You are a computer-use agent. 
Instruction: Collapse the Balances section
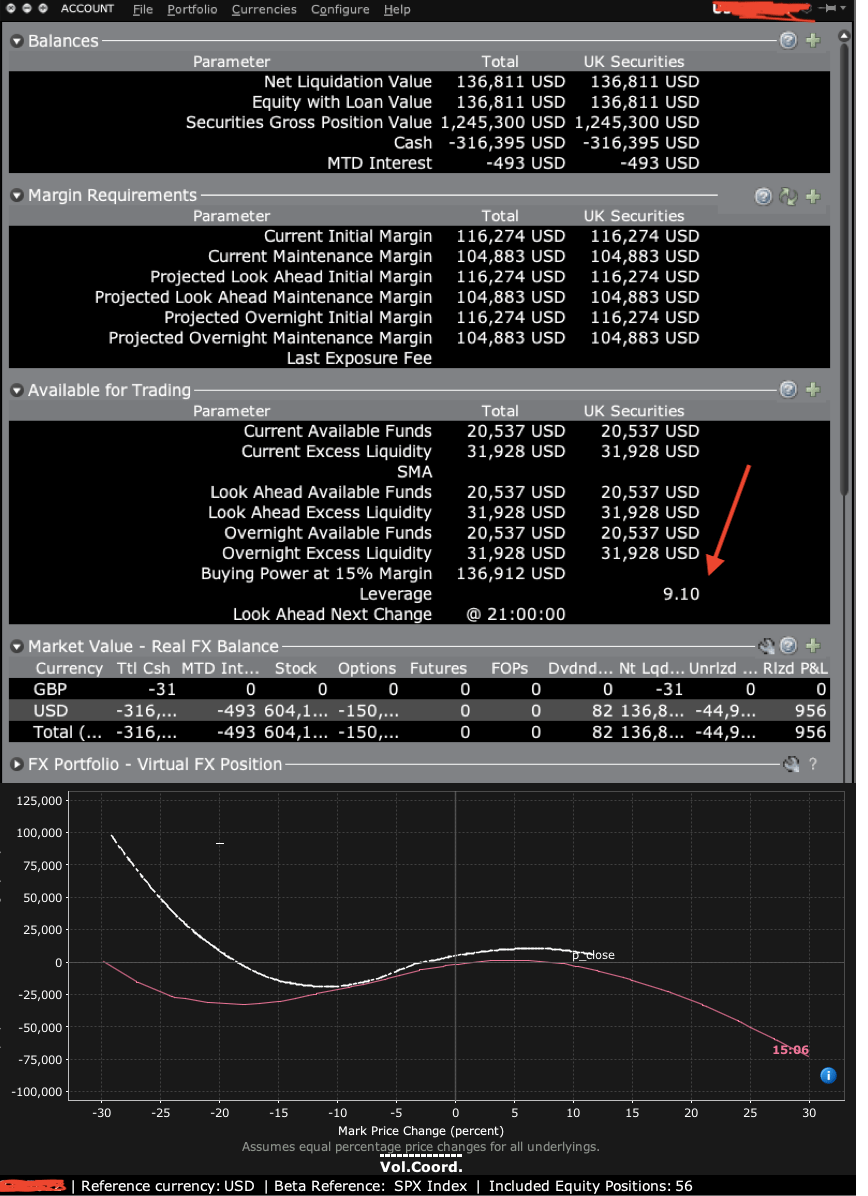(16, 41)
